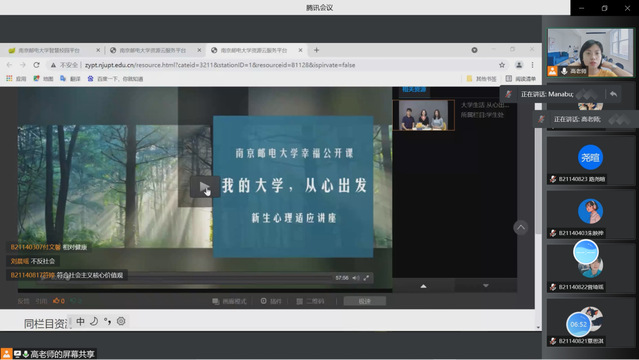Image resolution: width=639 pixels, height=360 pixels.
Task: Click reply arrow on speaking notification
Action: (613, 94)
